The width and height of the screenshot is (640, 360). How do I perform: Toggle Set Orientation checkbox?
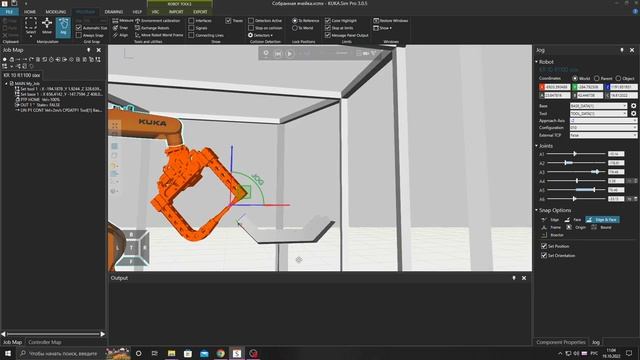pyautogui.click(x=544, y=255)
